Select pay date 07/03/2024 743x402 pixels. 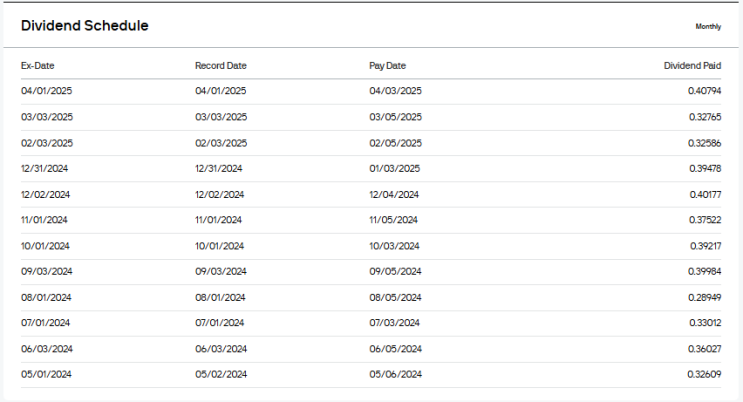point(394,323)
